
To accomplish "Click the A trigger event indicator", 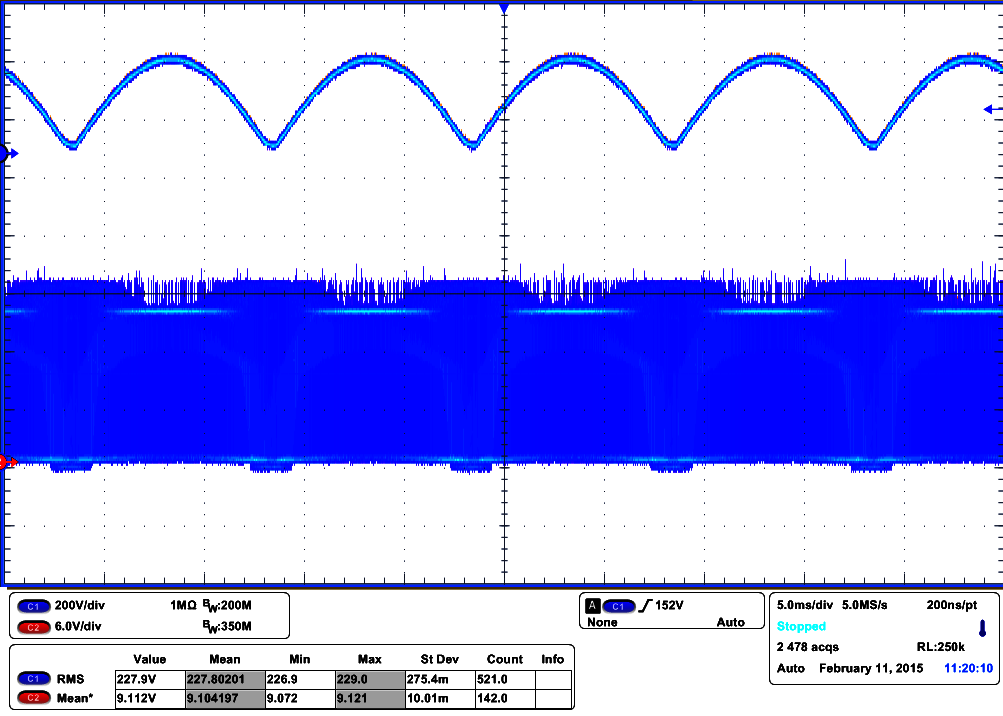I will [x=593, y=606].
